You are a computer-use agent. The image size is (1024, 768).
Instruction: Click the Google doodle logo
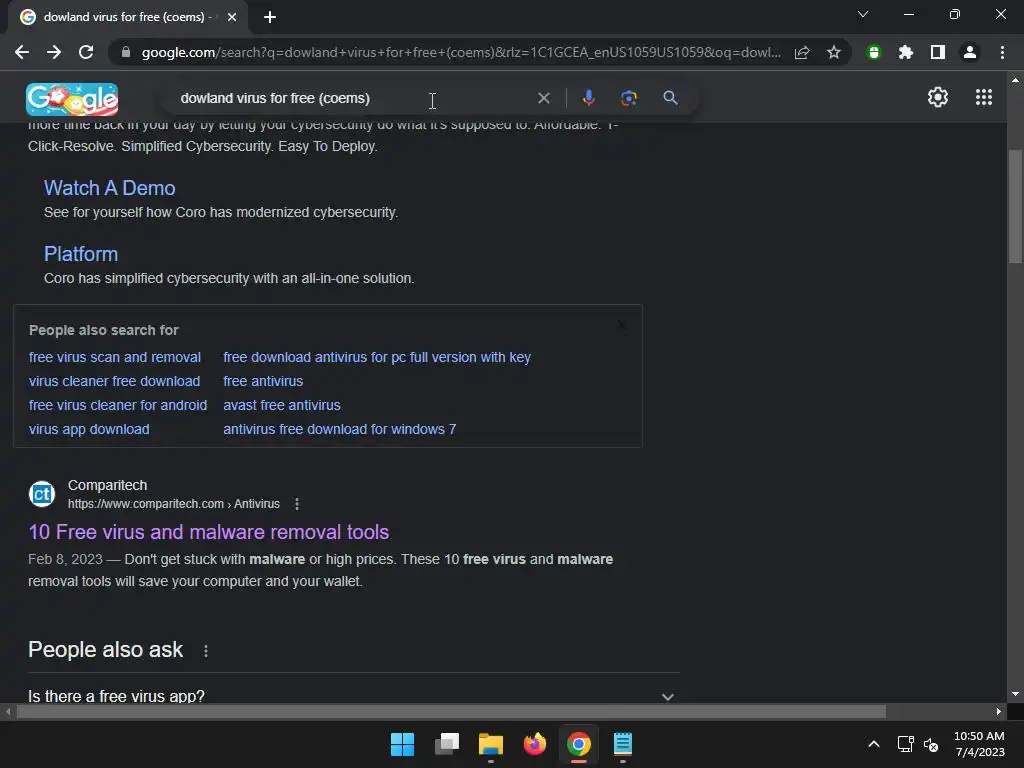[x=72, y=99]
